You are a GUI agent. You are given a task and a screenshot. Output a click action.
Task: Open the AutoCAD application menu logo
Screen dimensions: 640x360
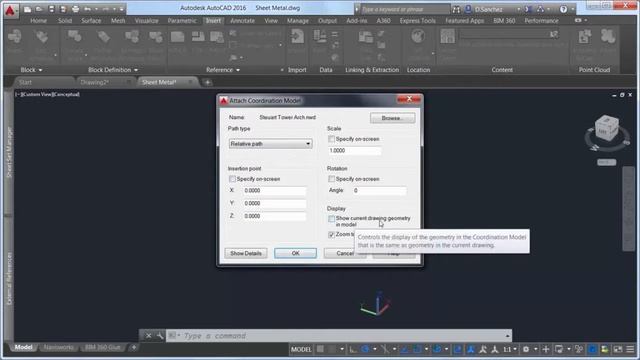click(x=10, y=10)
